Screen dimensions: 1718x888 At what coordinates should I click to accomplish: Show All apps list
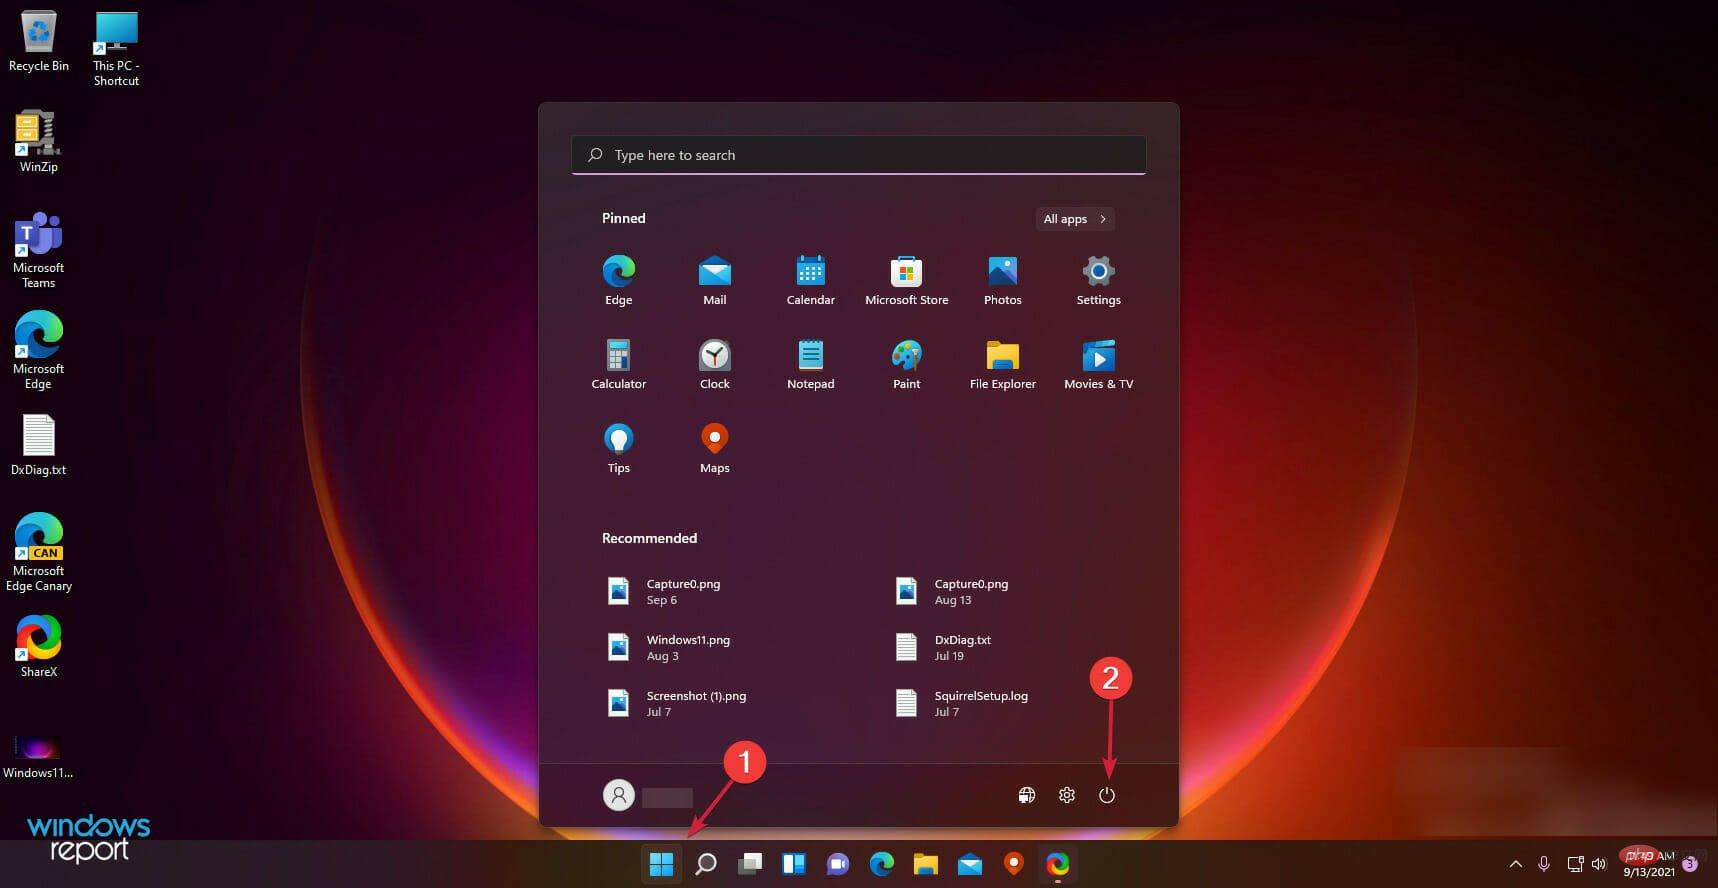pos(1074,219)
